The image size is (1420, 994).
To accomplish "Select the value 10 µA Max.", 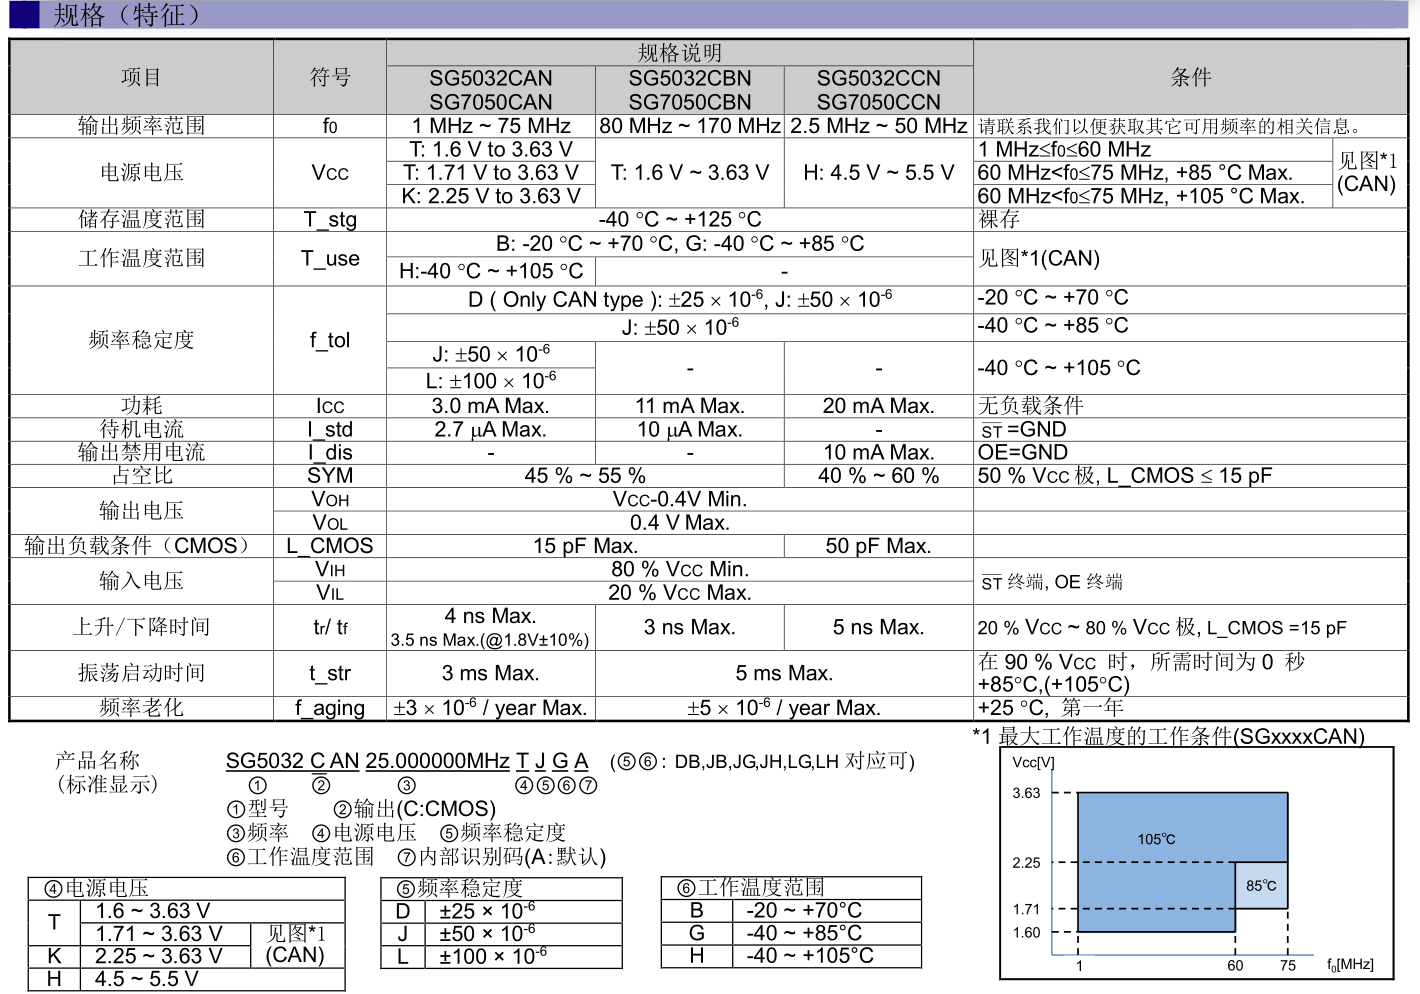I will click(690, 429).
